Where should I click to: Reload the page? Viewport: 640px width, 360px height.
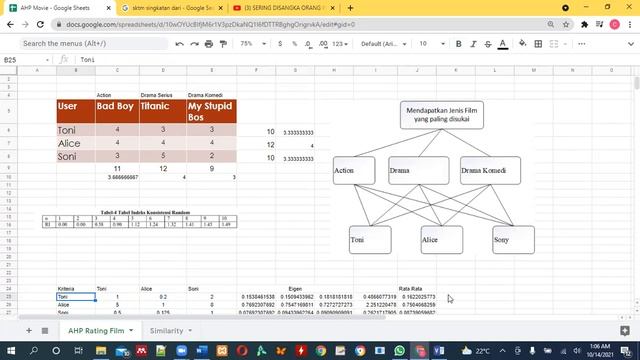[x=40, y=24]
